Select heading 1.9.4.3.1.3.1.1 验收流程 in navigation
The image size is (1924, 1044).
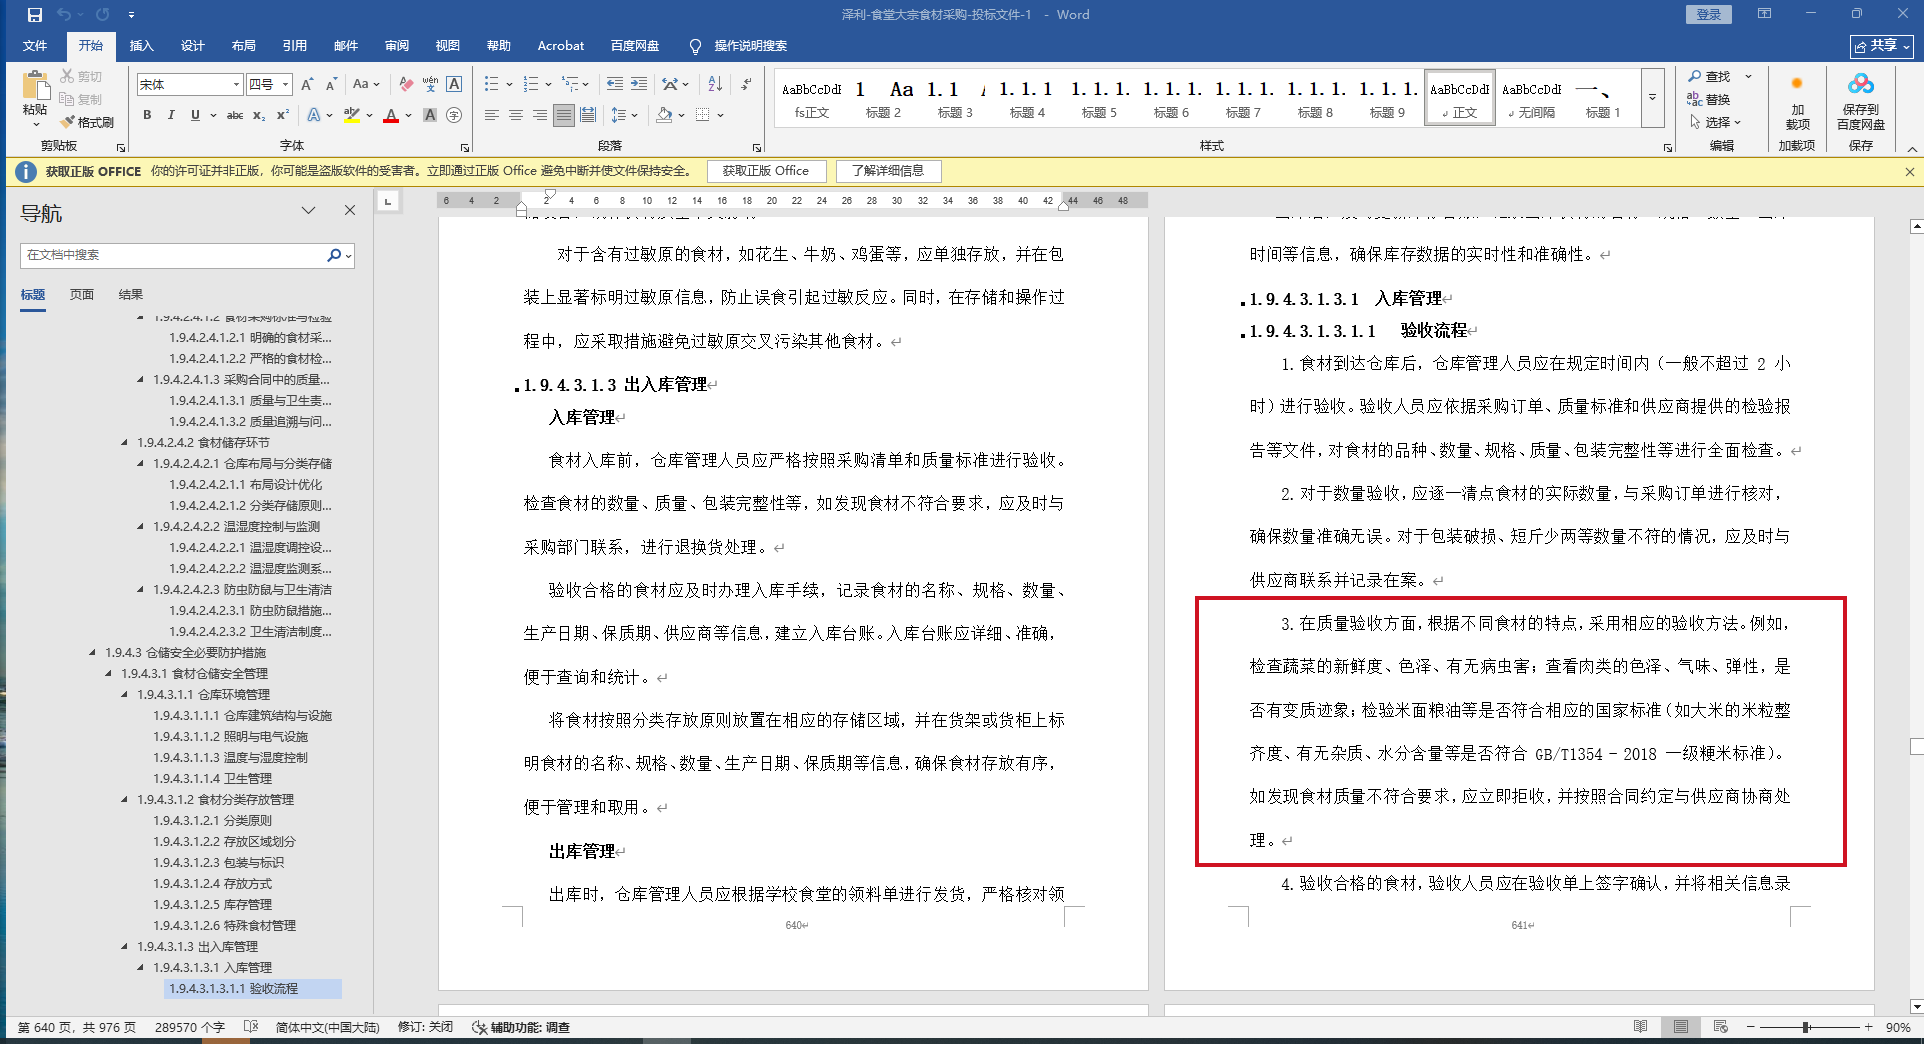[x=254, y=989]
